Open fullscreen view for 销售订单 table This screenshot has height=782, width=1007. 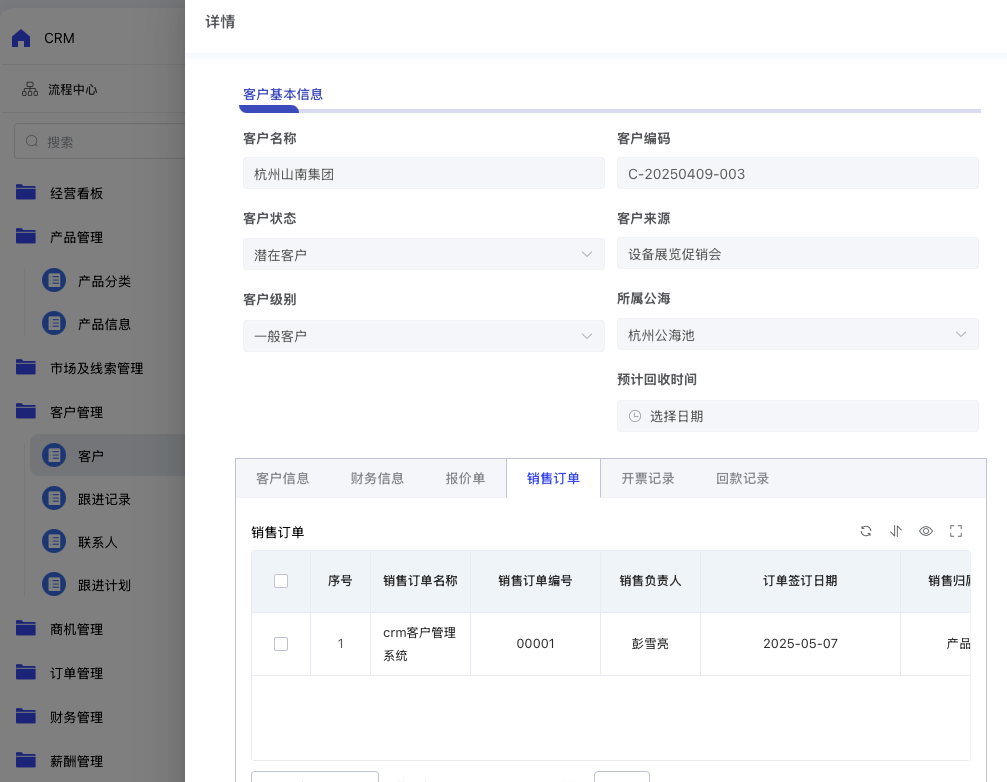click(x=956, y=531)
